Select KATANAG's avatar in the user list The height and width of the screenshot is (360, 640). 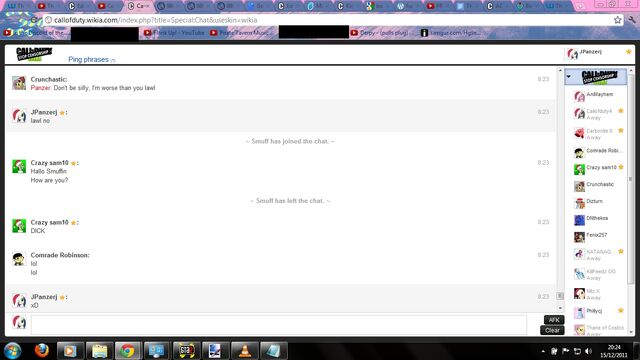tap(579, 254)
